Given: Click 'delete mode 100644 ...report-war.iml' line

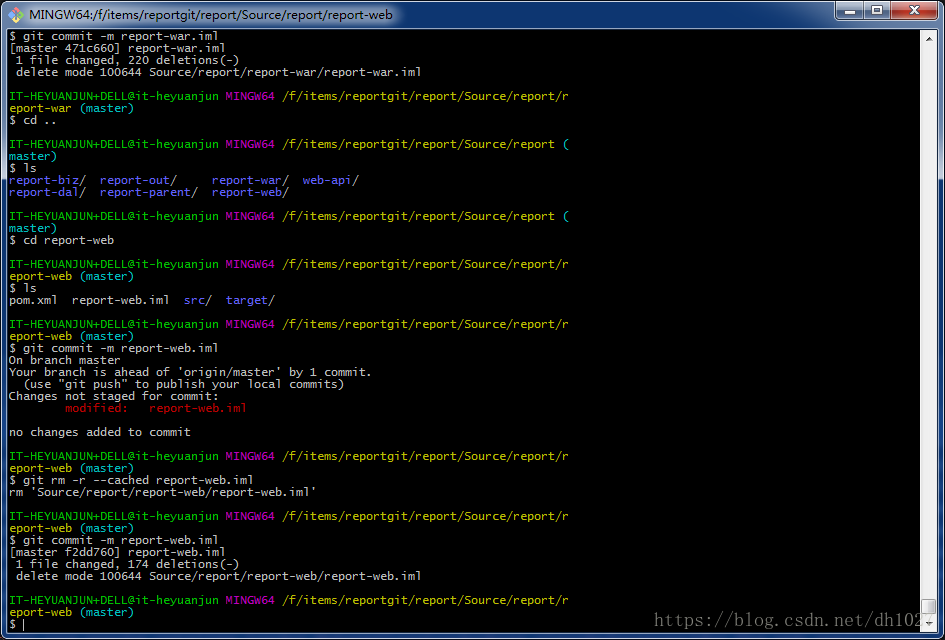Looking at the screenshot, I should [x=219, y=72].
